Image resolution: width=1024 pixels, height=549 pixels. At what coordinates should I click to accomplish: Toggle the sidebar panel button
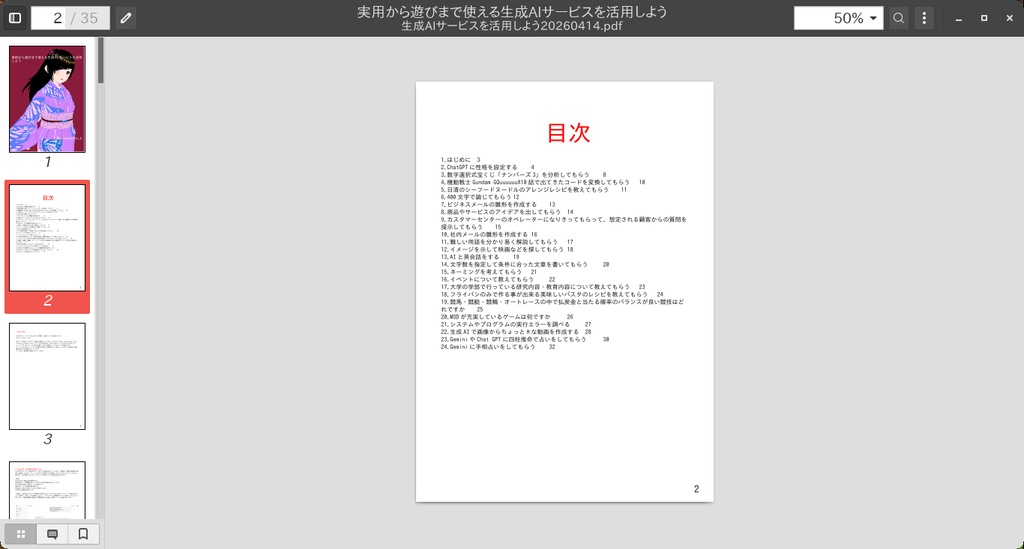[15, 18]
